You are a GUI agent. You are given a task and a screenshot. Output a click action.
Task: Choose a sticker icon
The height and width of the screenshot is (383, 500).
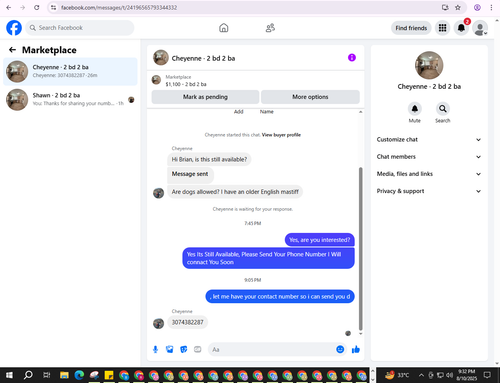[x=184, y=349]
